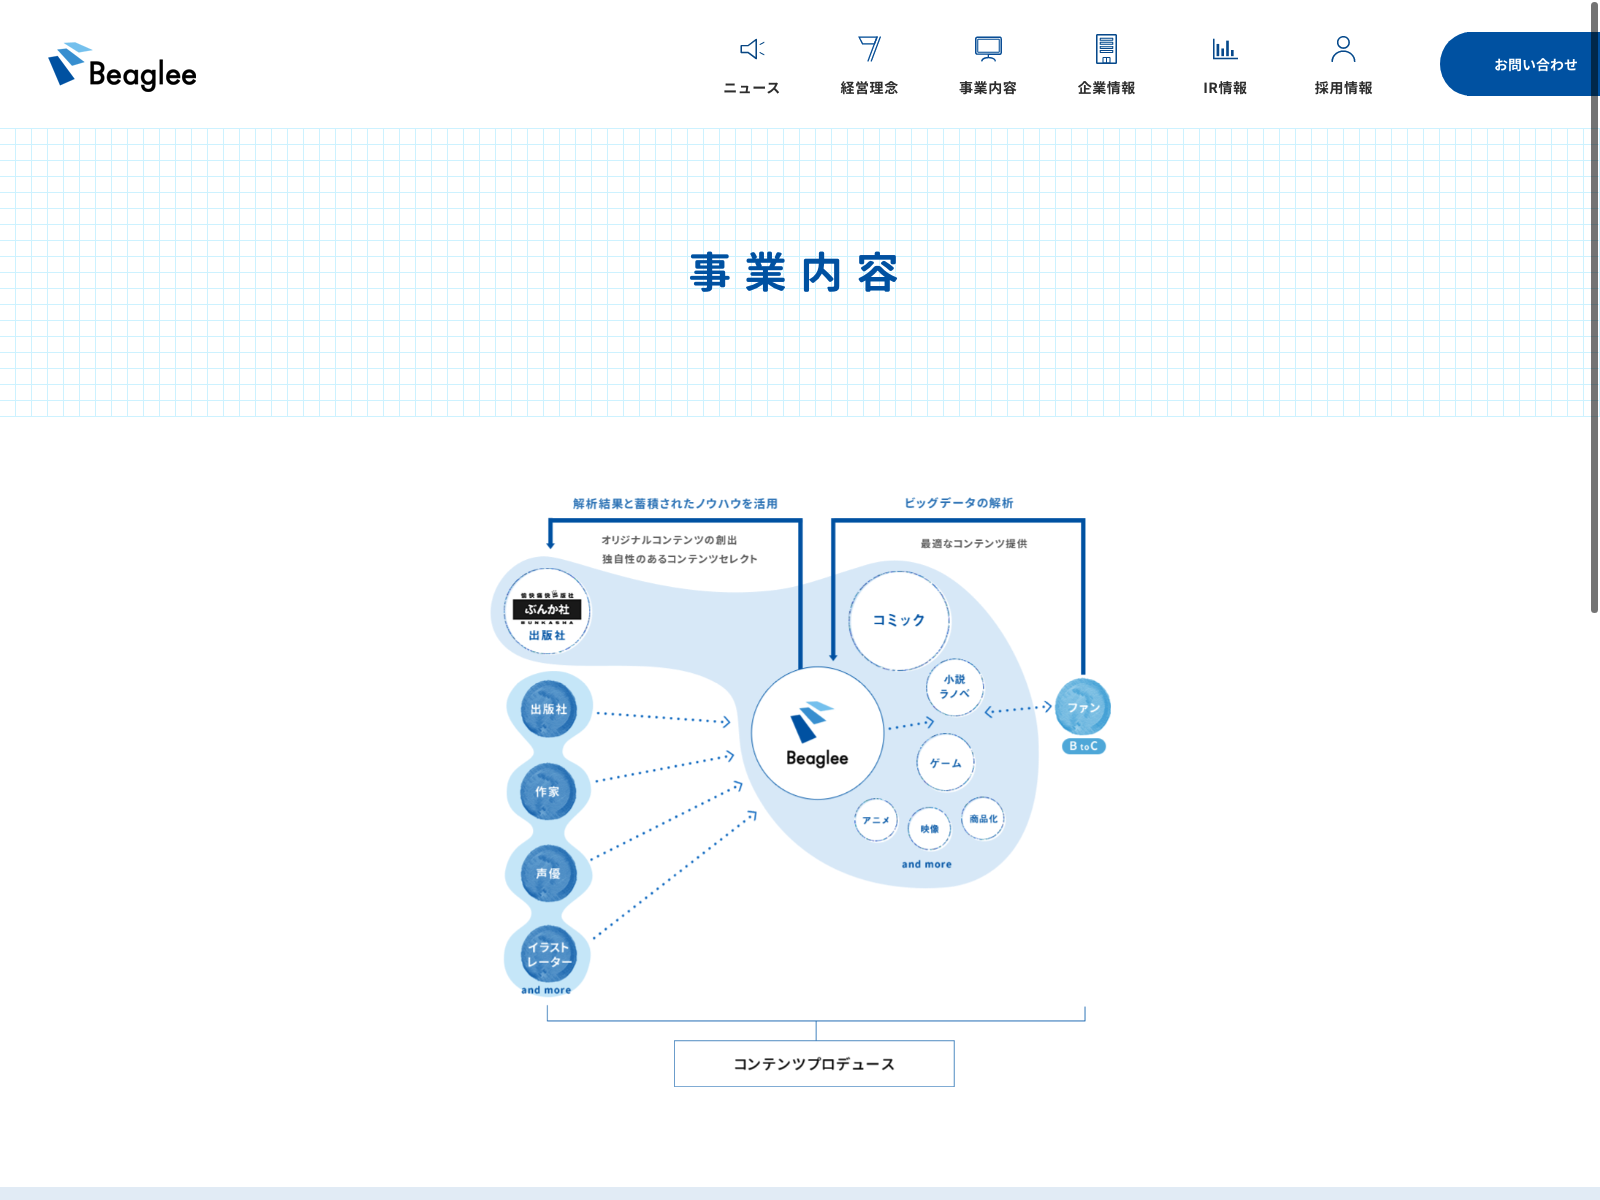
Task: Go to the 企業情報 page link
Action: 1106,88
